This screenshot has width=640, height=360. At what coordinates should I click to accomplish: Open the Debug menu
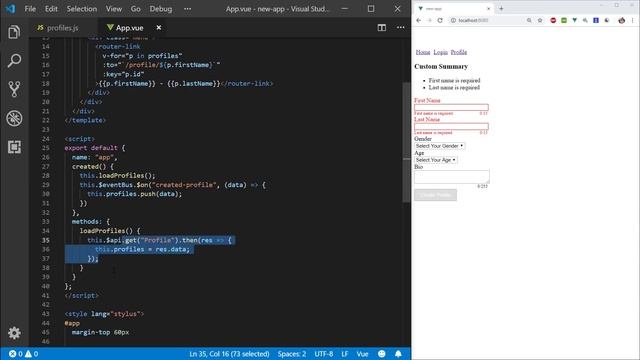[160, 9]
